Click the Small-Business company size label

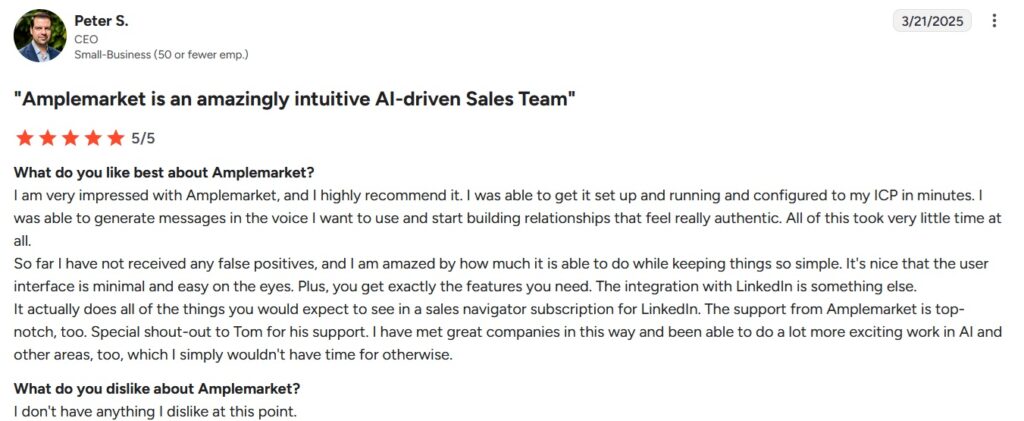tap(161, 55)
